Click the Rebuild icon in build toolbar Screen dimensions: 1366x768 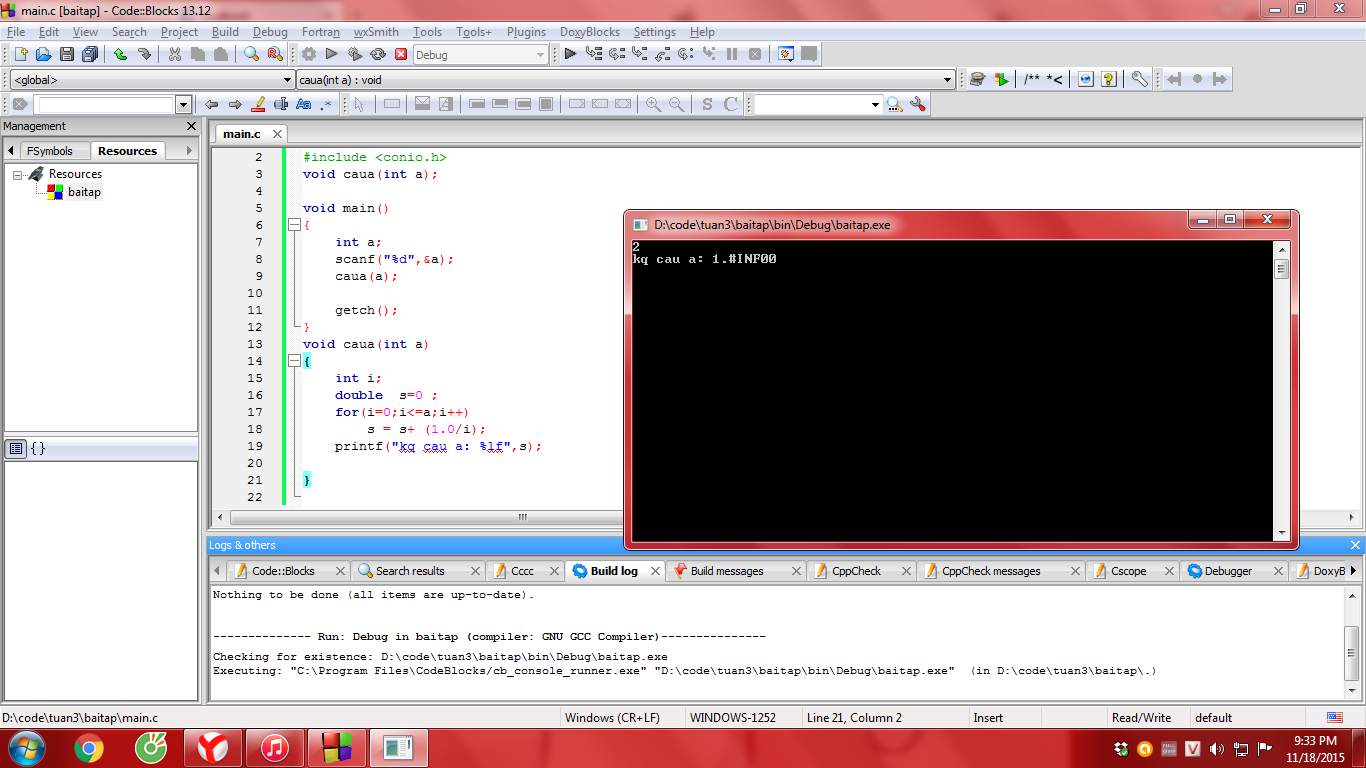click(x=378, y=55)
